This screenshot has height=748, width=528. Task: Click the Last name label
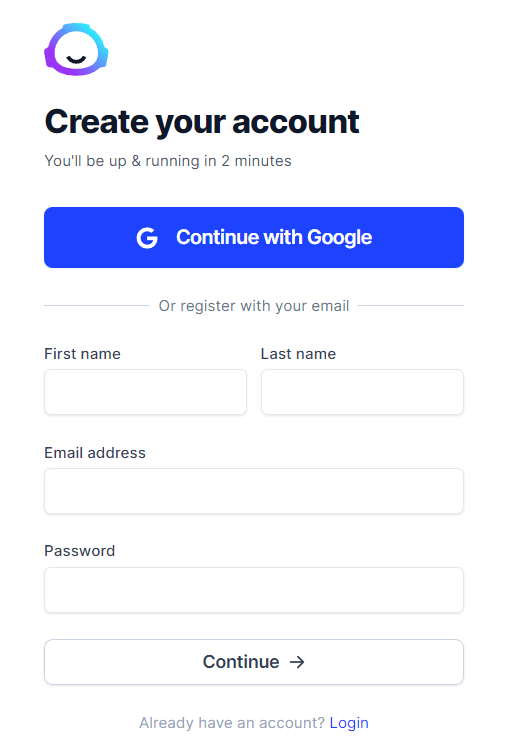299,353
